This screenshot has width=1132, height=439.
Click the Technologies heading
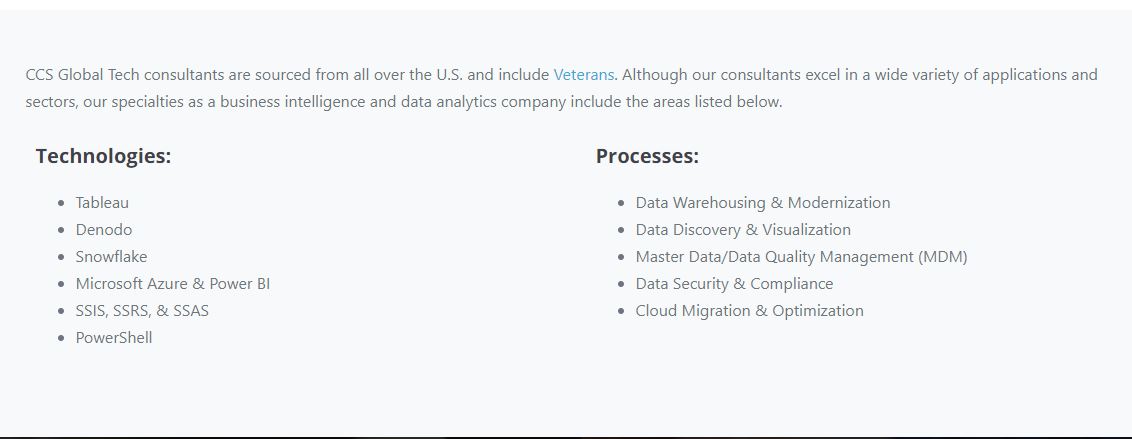point(103,156)
